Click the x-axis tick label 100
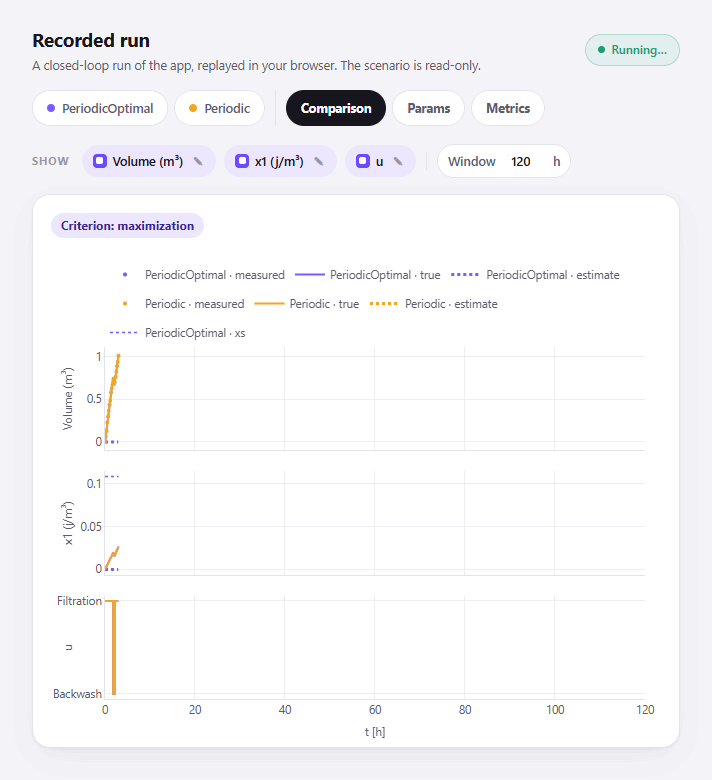Screen dimensions: 712x780 [555, 710]
